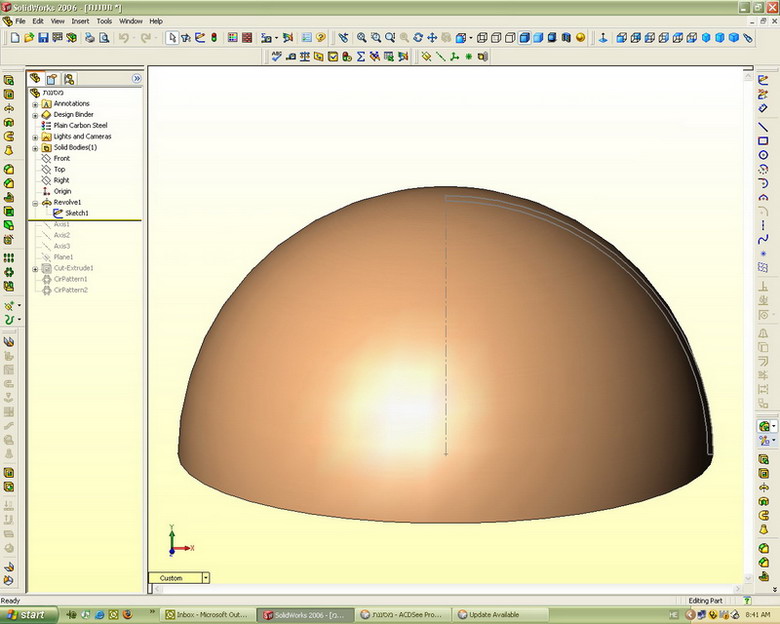Image resolution: width=780 pixels, height=624 pixels.
Task: Open the ConfigurationManager tab
Action: pyautogui.click(x=68, y=78)
